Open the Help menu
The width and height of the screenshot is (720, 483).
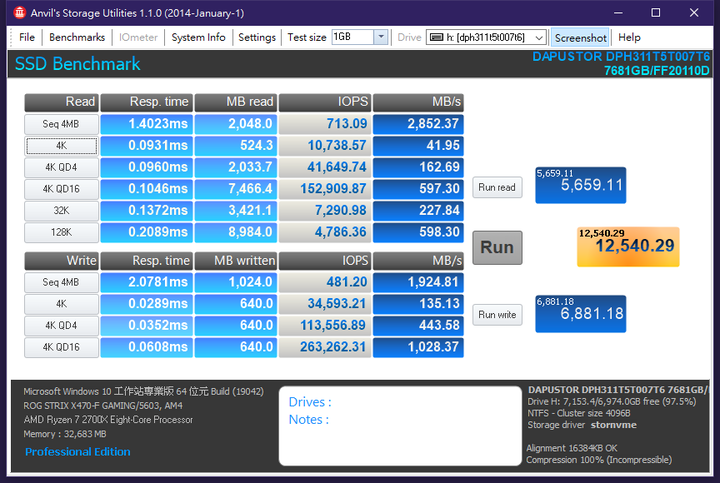[x=629, y=37]
